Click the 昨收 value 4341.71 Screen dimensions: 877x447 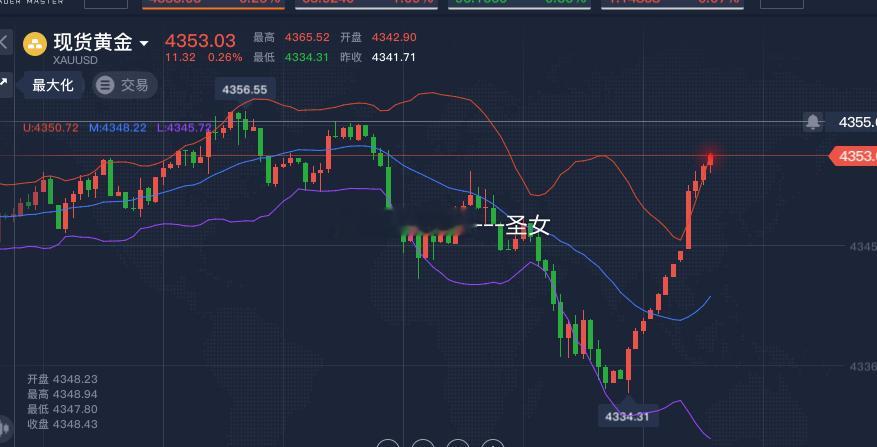(394, 57)
